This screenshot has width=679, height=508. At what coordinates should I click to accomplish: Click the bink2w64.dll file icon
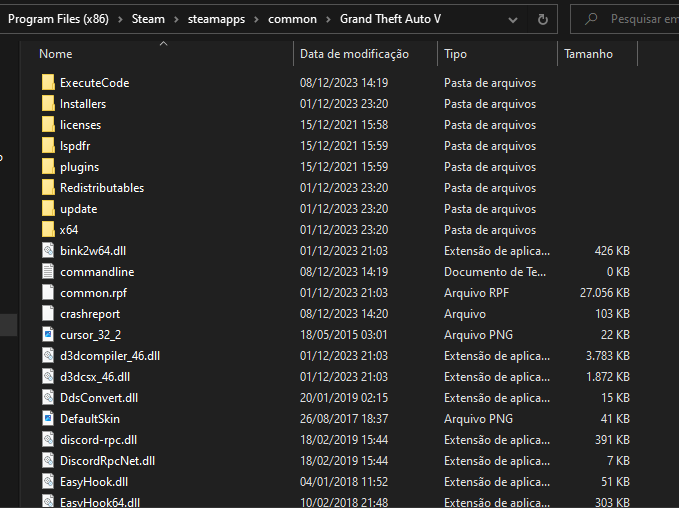click(48, 250)
